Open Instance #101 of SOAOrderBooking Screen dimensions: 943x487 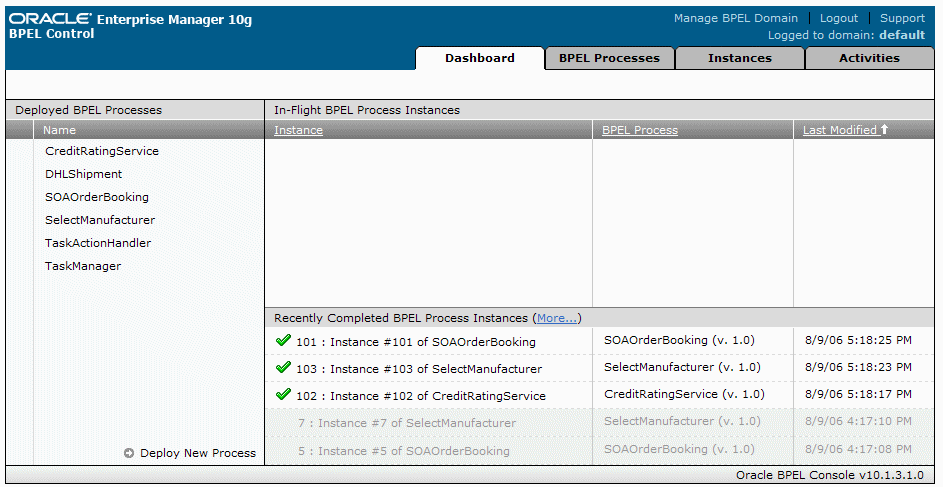416,342
